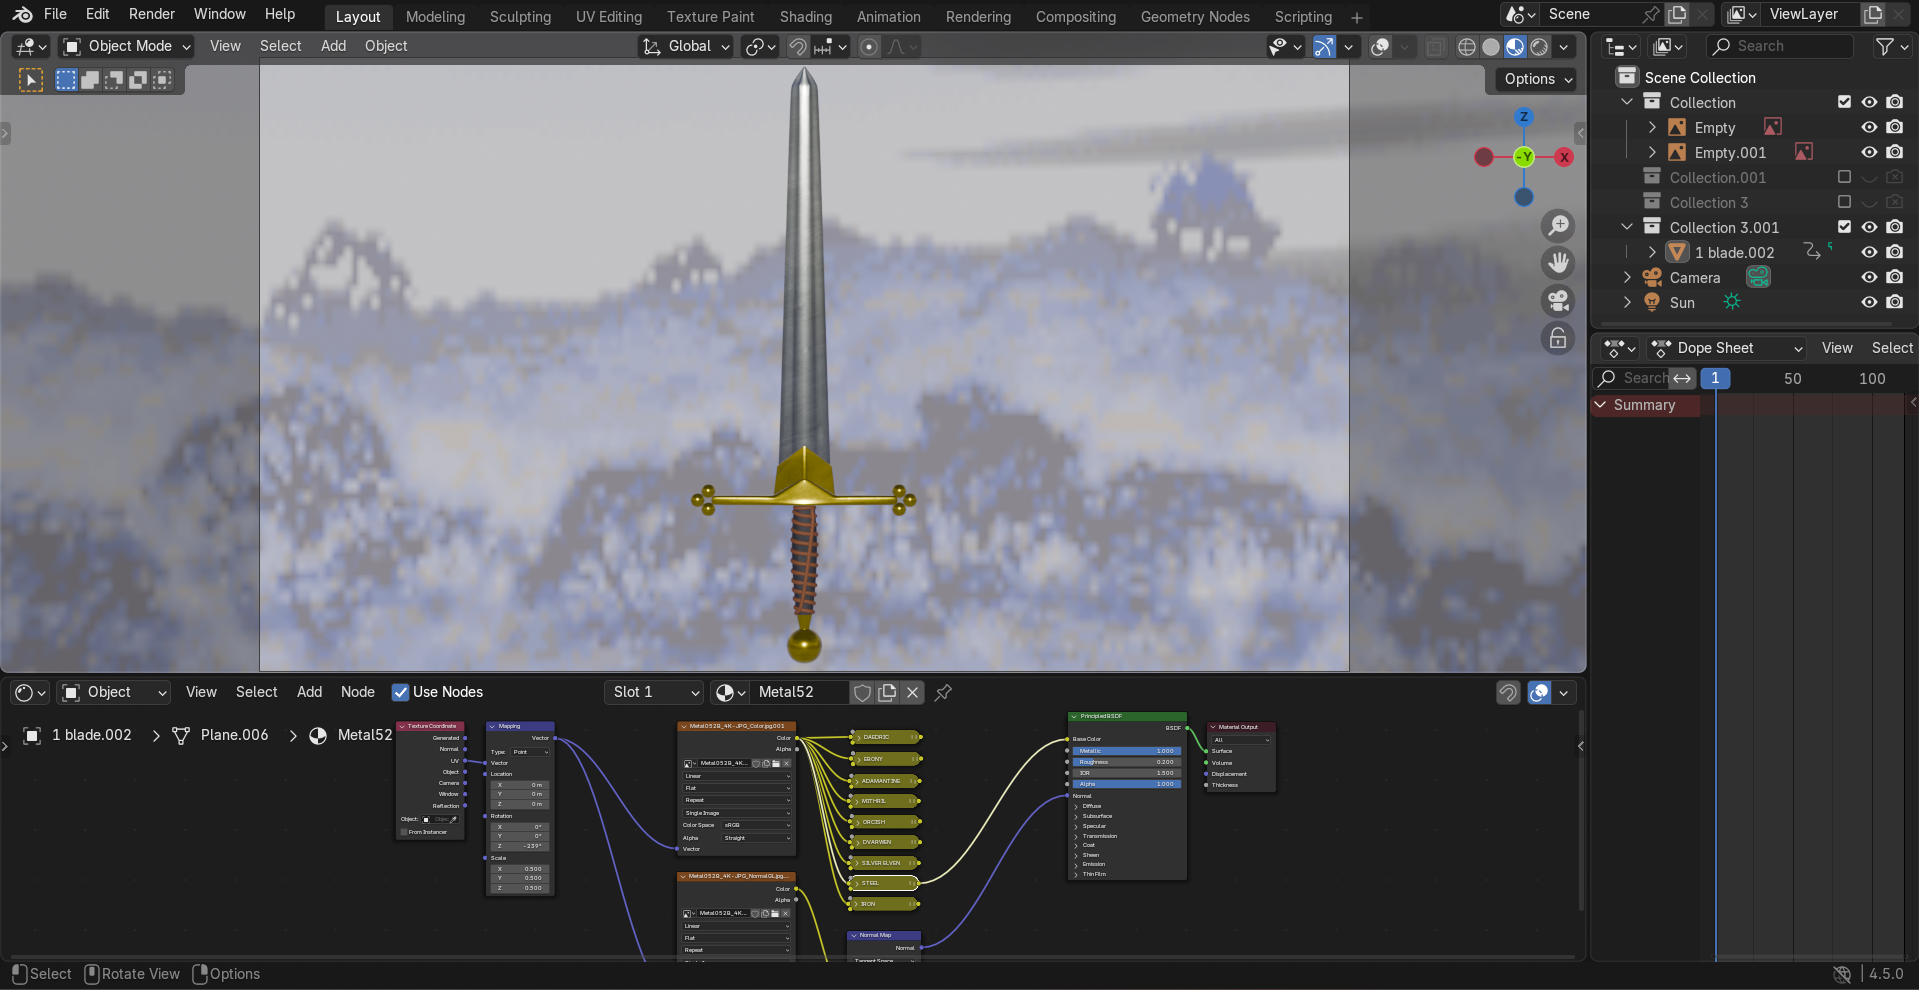The image size is (1919, 990).
Task: Open the Dope Sheet mode dropdown
Action: [x=1726, y=348]
